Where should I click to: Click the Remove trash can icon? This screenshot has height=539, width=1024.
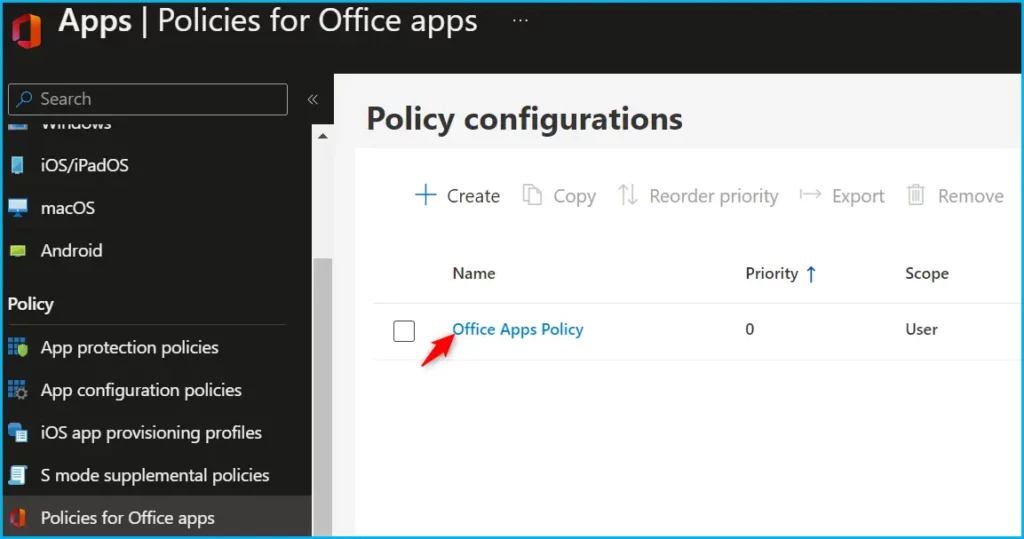pos(916,195)
